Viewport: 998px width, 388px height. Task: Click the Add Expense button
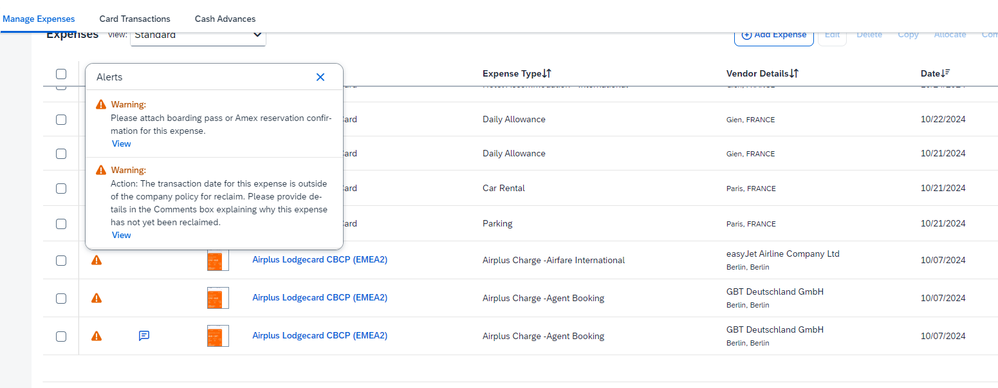774,36
